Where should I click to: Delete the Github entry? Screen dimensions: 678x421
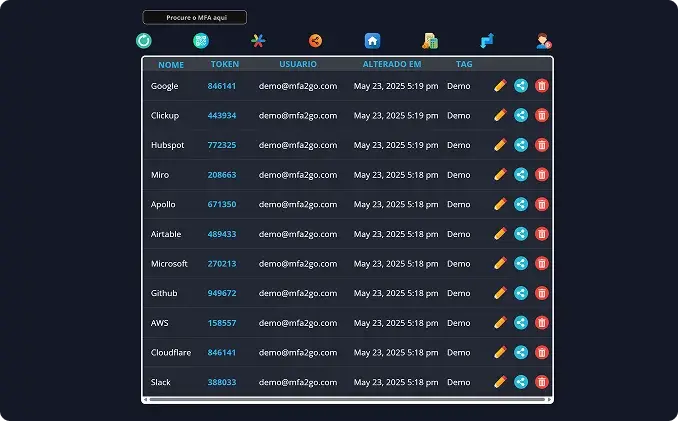click(541, 293)
